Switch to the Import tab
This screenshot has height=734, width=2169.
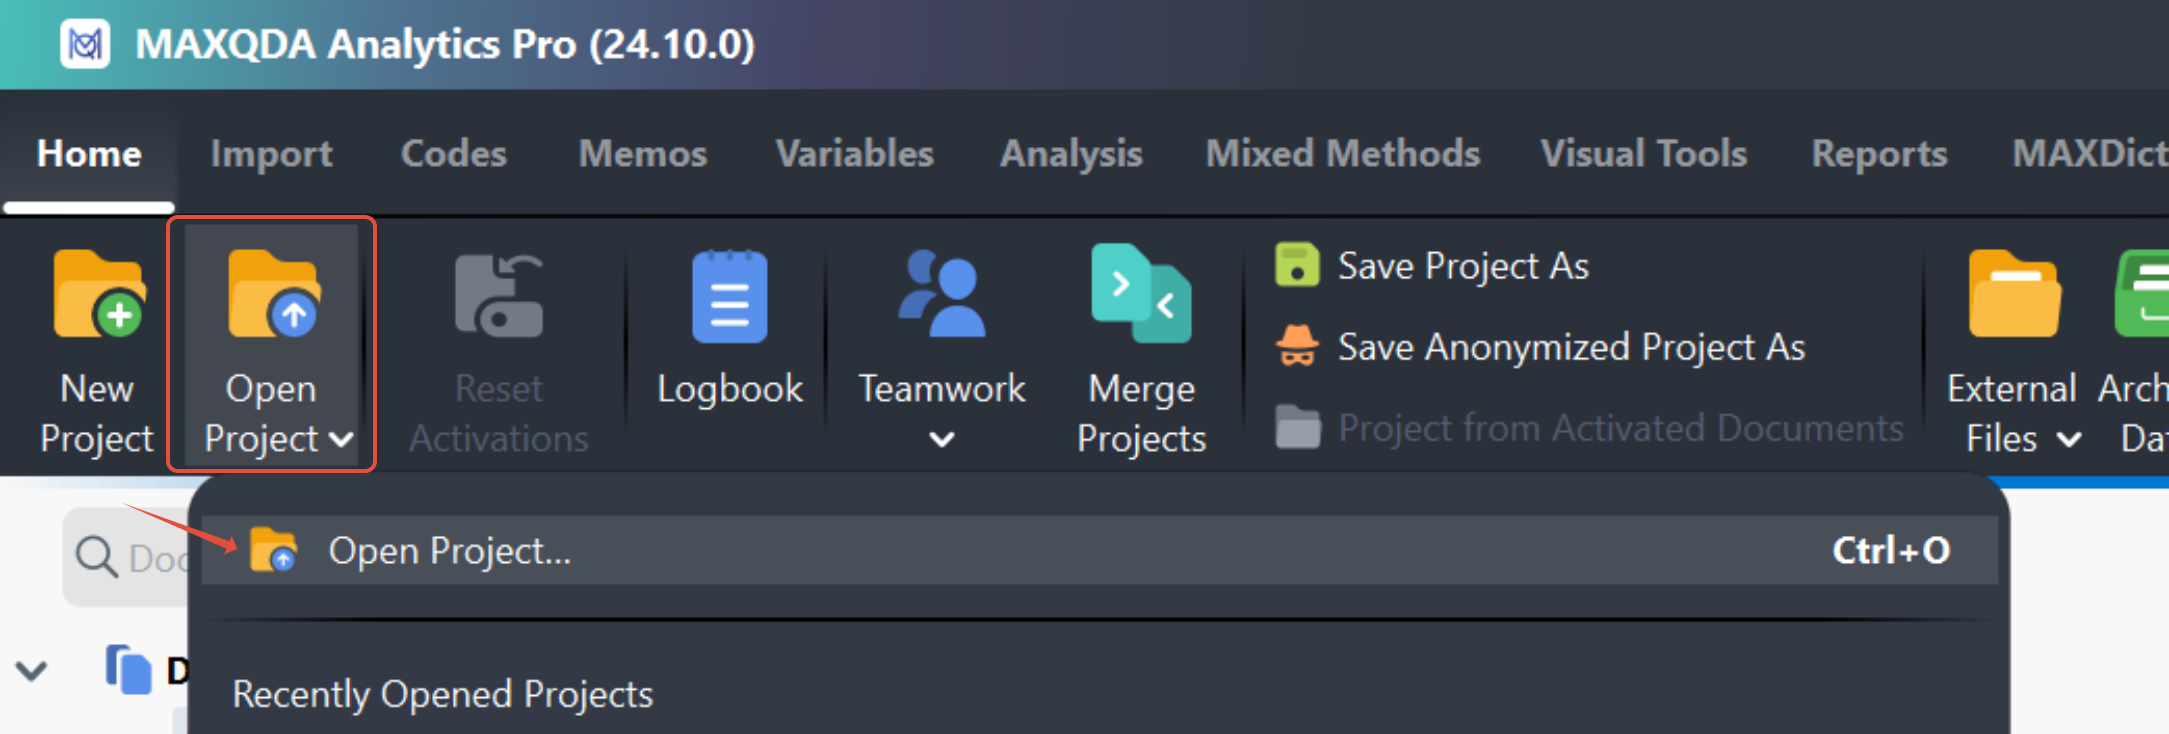[x=271, y=153]
